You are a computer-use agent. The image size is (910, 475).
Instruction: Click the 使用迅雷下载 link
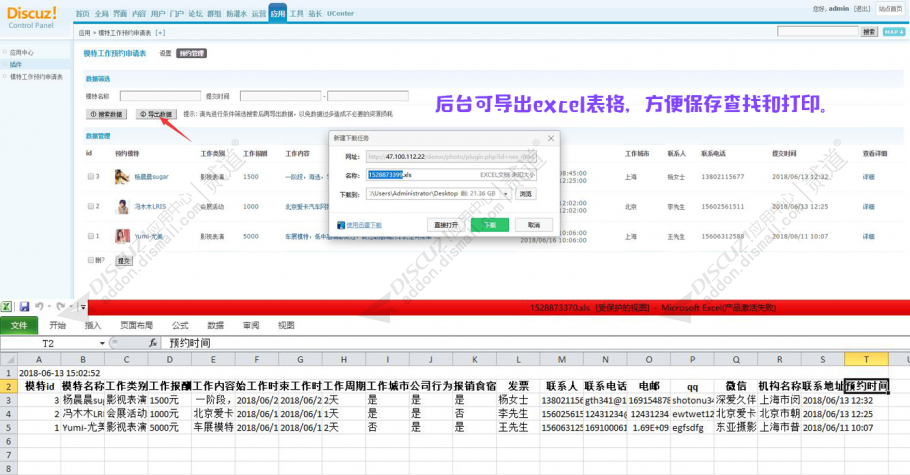coord(364,225)
